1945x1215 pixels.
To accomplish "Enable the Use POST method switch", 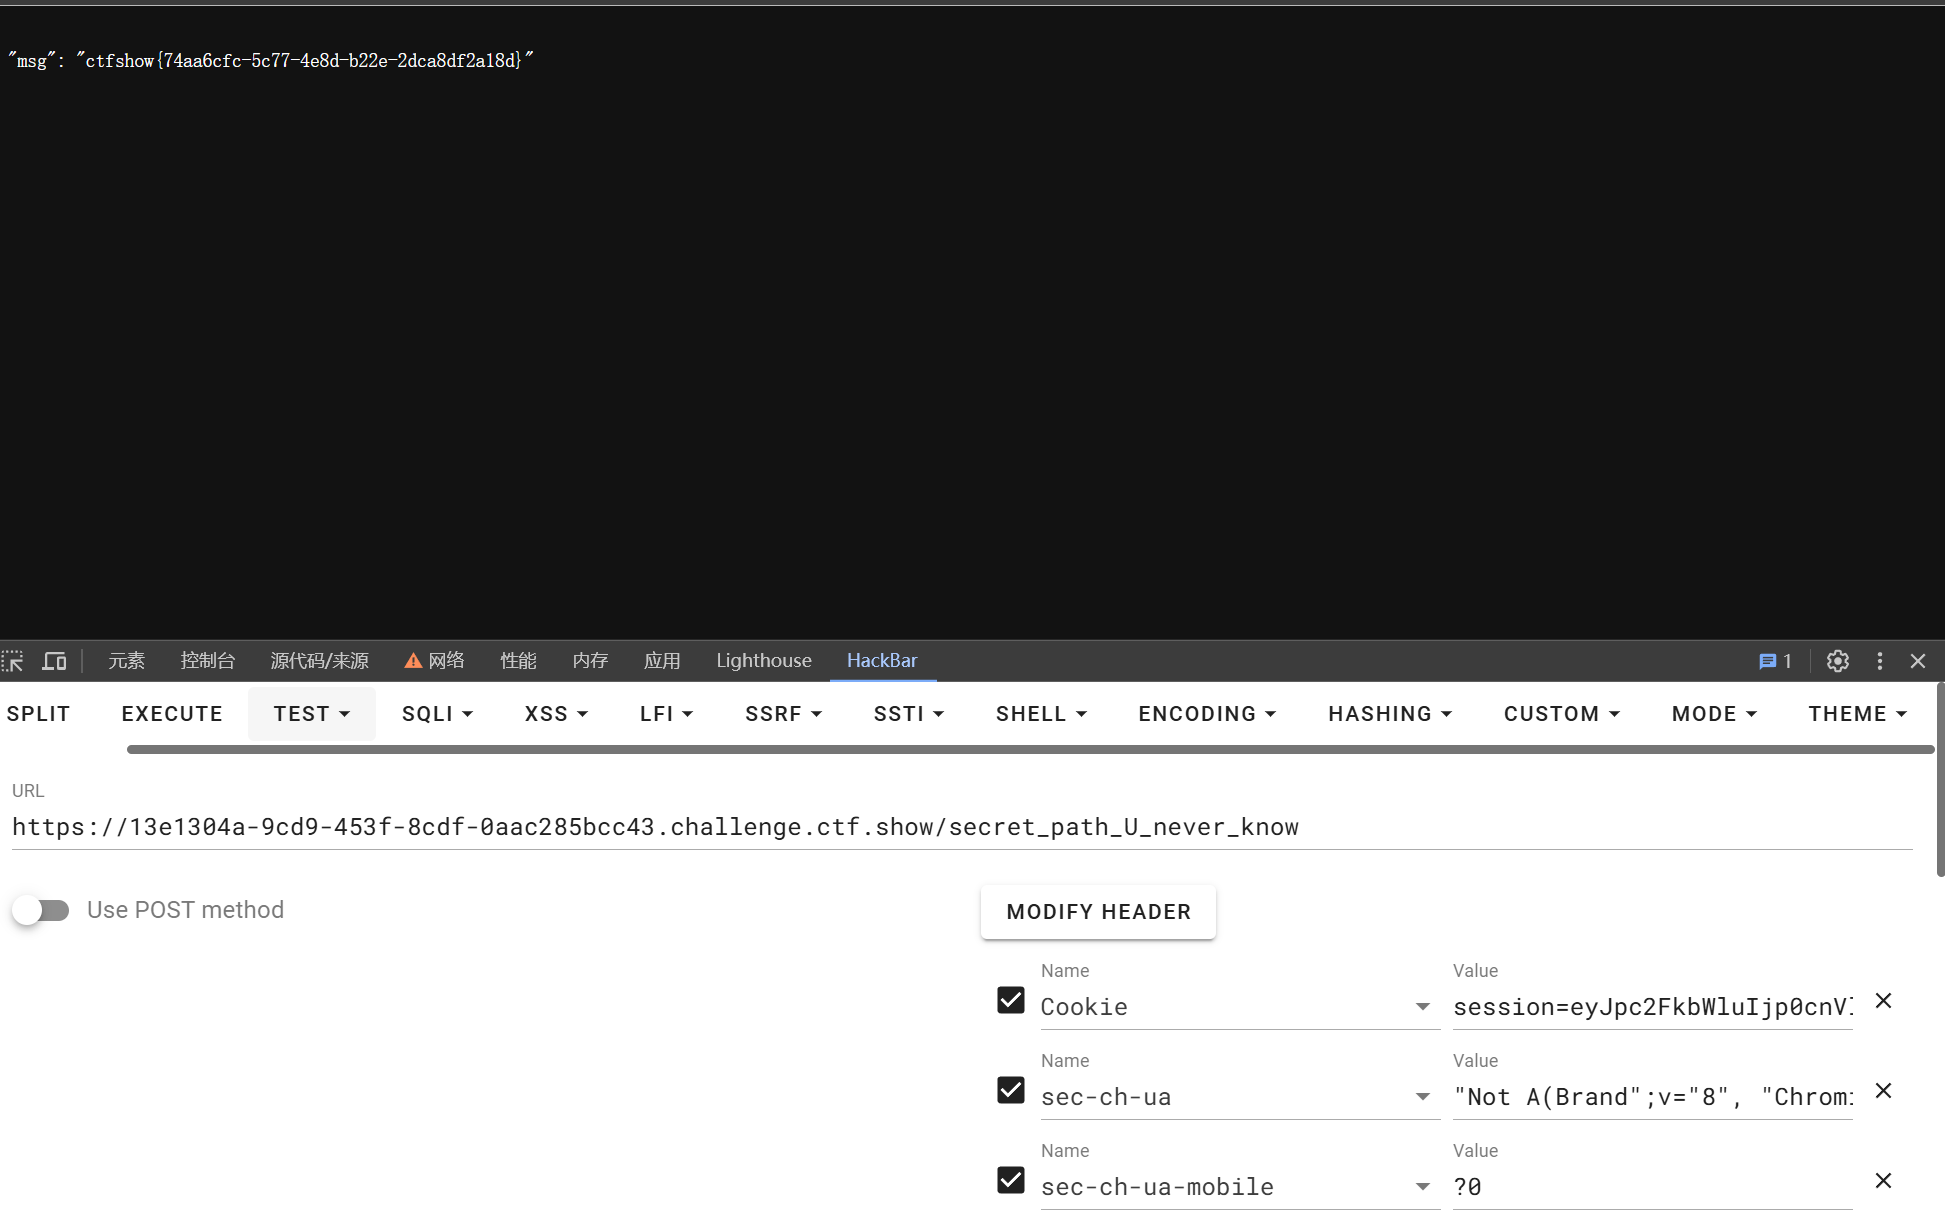I will pyautogui.click(x=41, y=910).
